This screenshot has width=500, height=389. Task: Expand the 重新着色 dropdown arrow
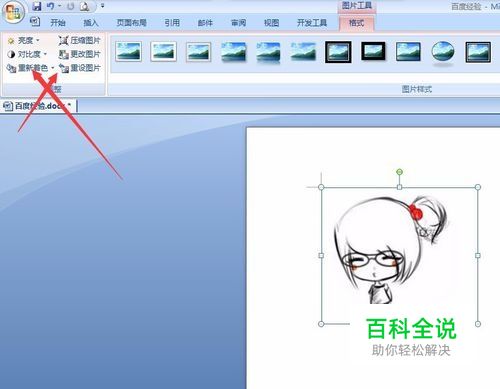[x=53, y=68]
